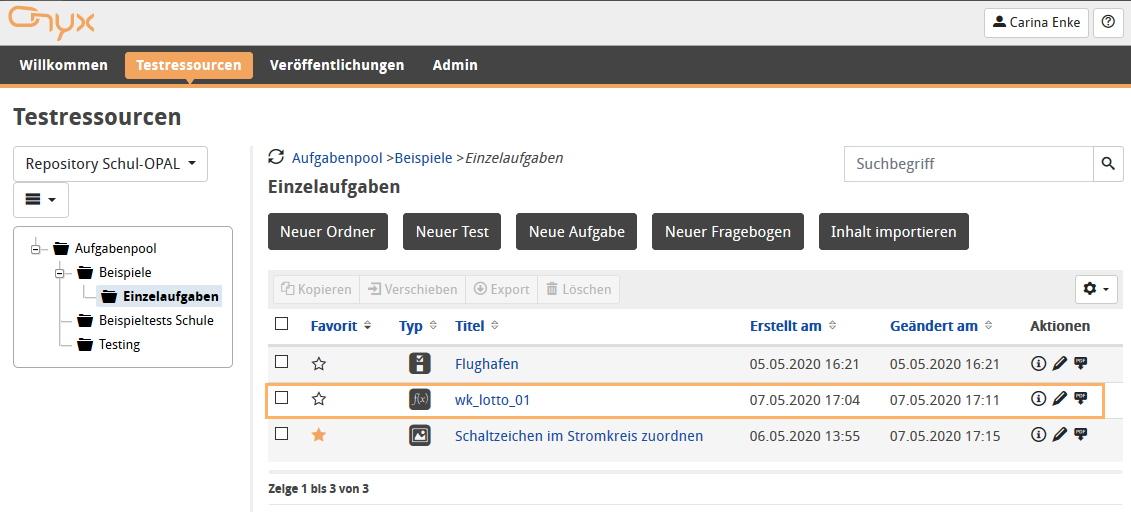1131x512 pixels.
Task: Open the Admin menu tab
Action: tap(455, 65)
